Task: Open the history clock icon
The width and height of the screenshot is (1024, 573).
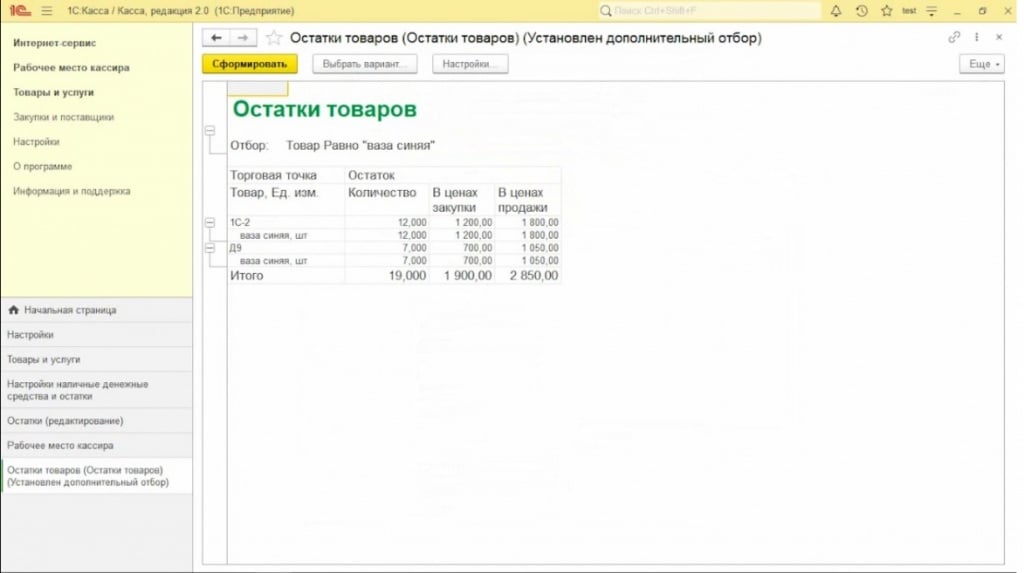Action: click(861, 10)
